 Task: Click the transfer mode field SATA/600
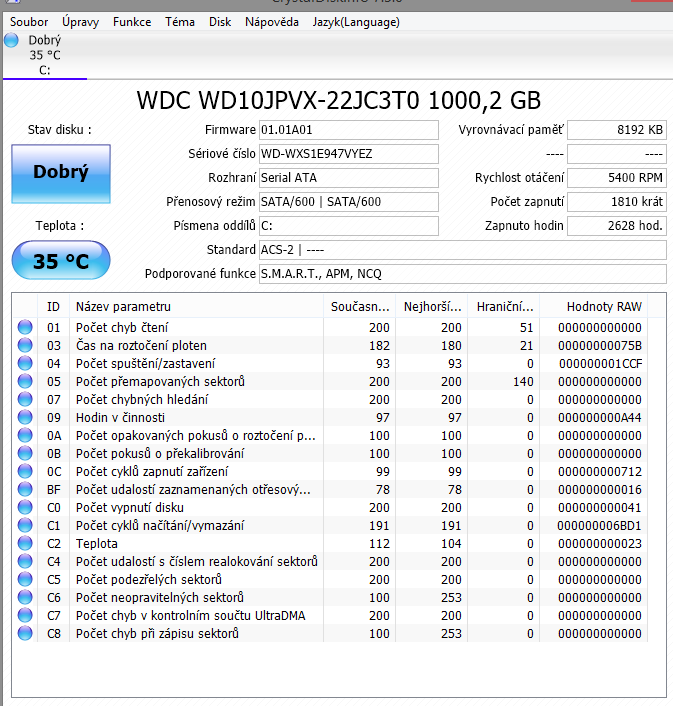(x=349, y=202)
